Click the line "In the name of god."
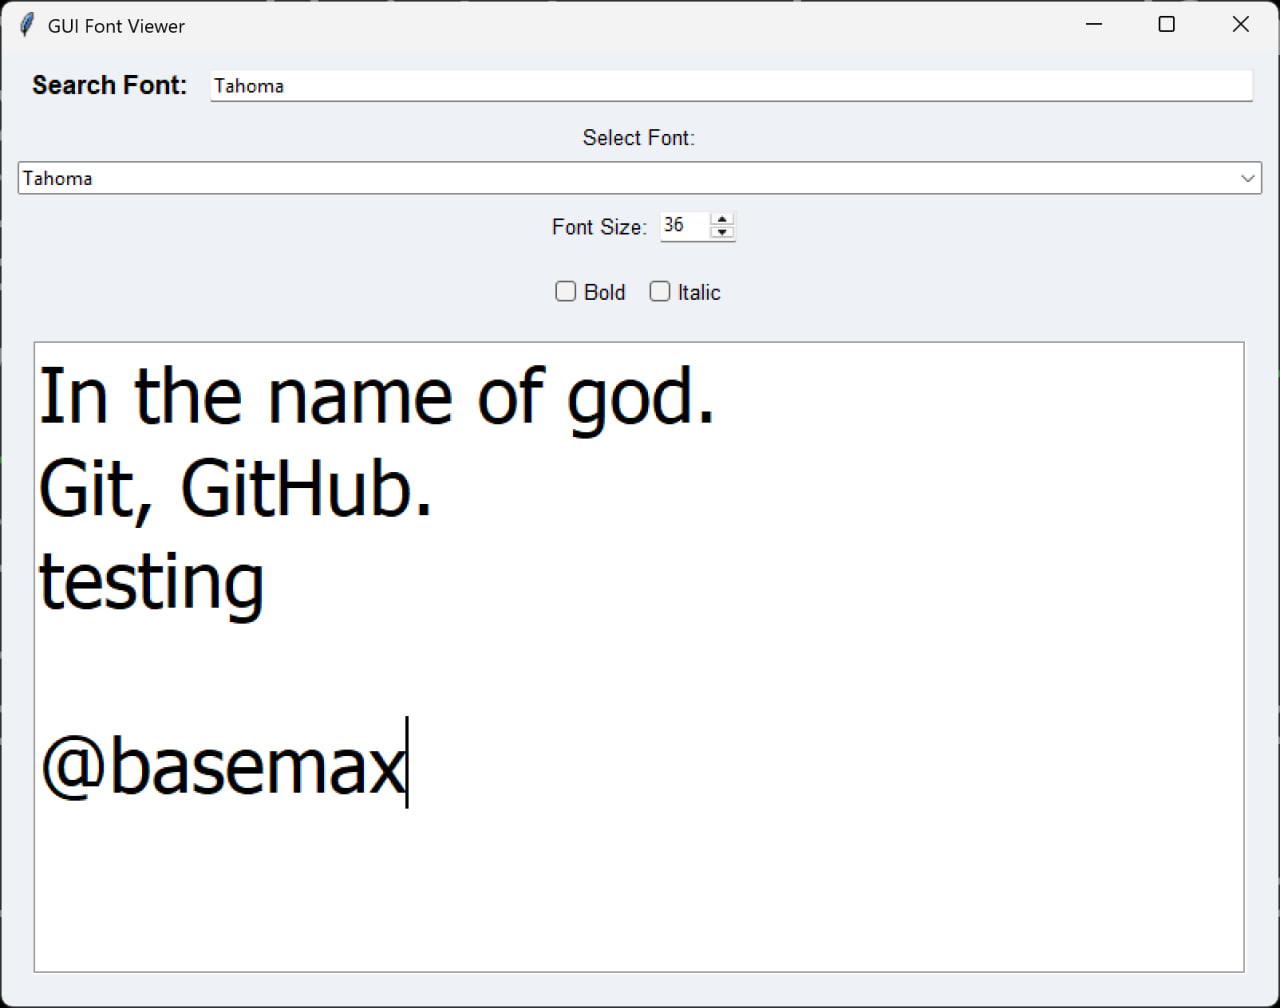 point(378,398)
